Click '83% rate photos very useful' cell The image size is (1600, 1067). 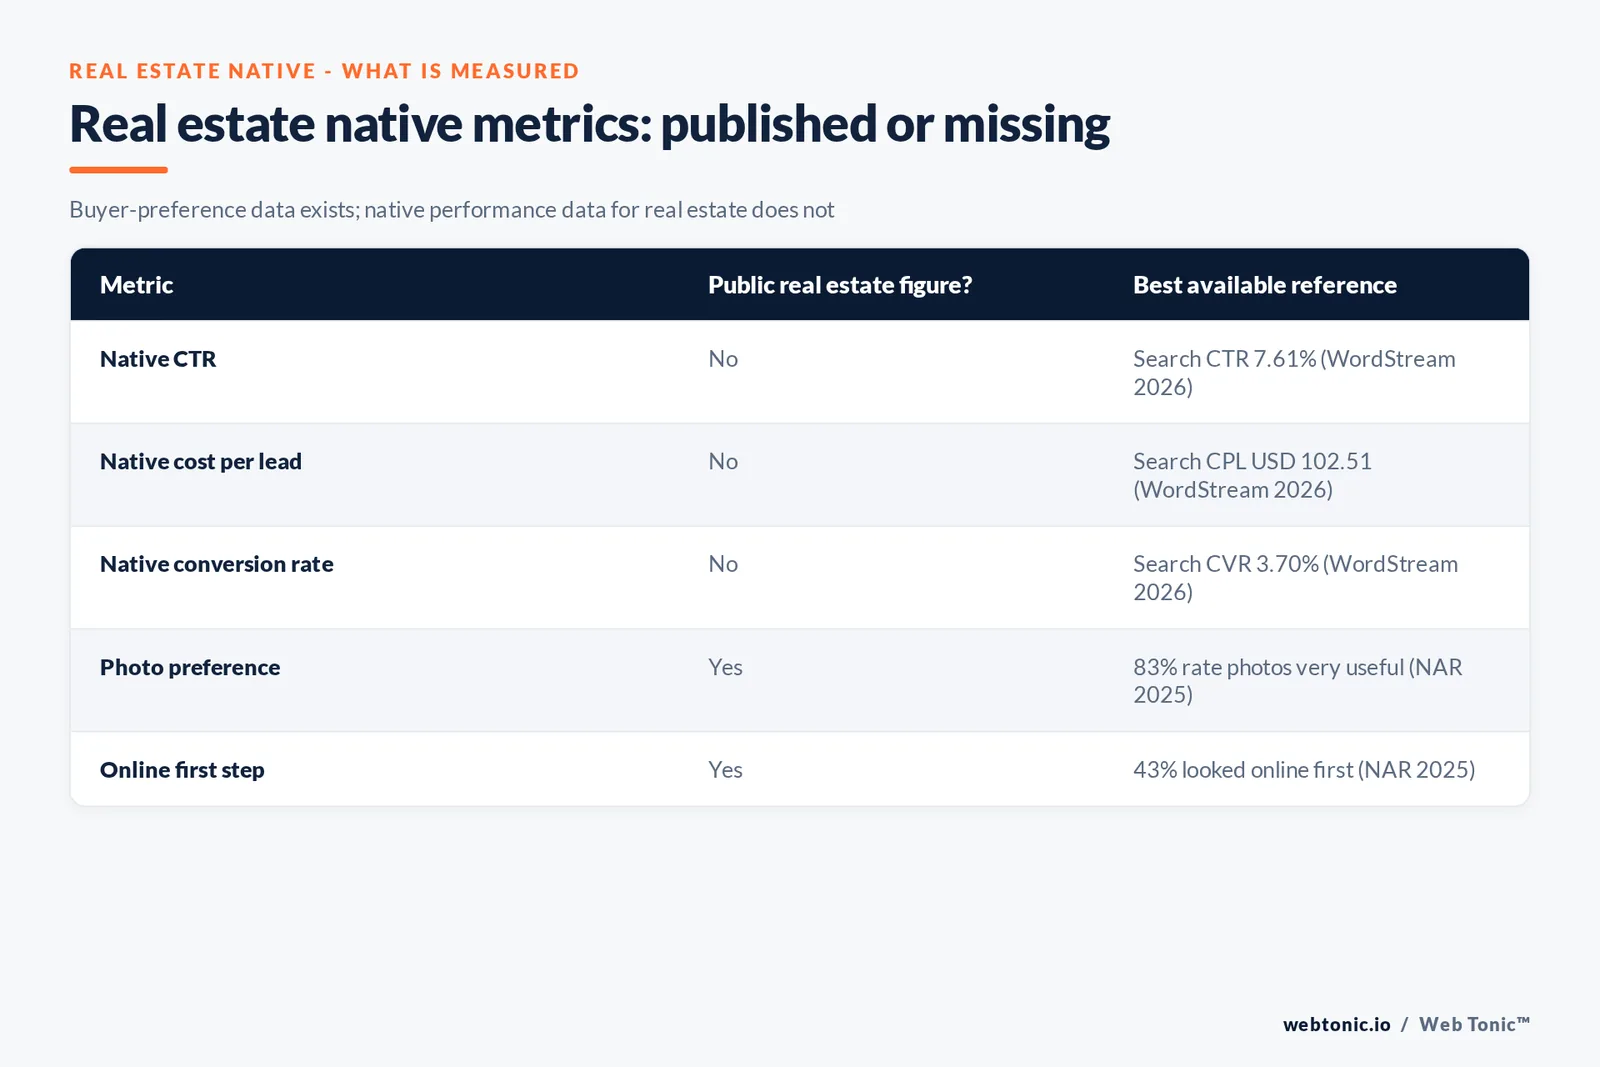click(x=1297, y=680)
